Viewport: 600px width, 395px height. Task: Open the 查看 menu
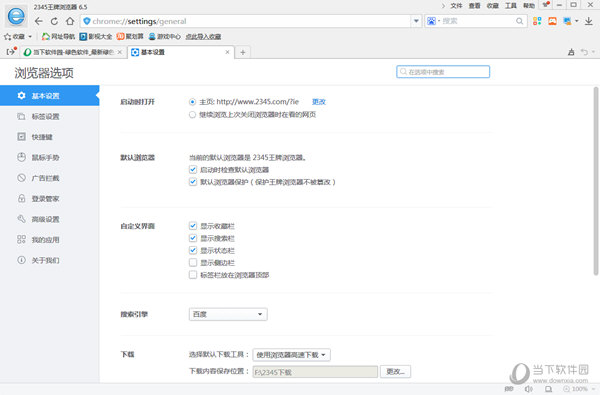(x=474, y=5)
